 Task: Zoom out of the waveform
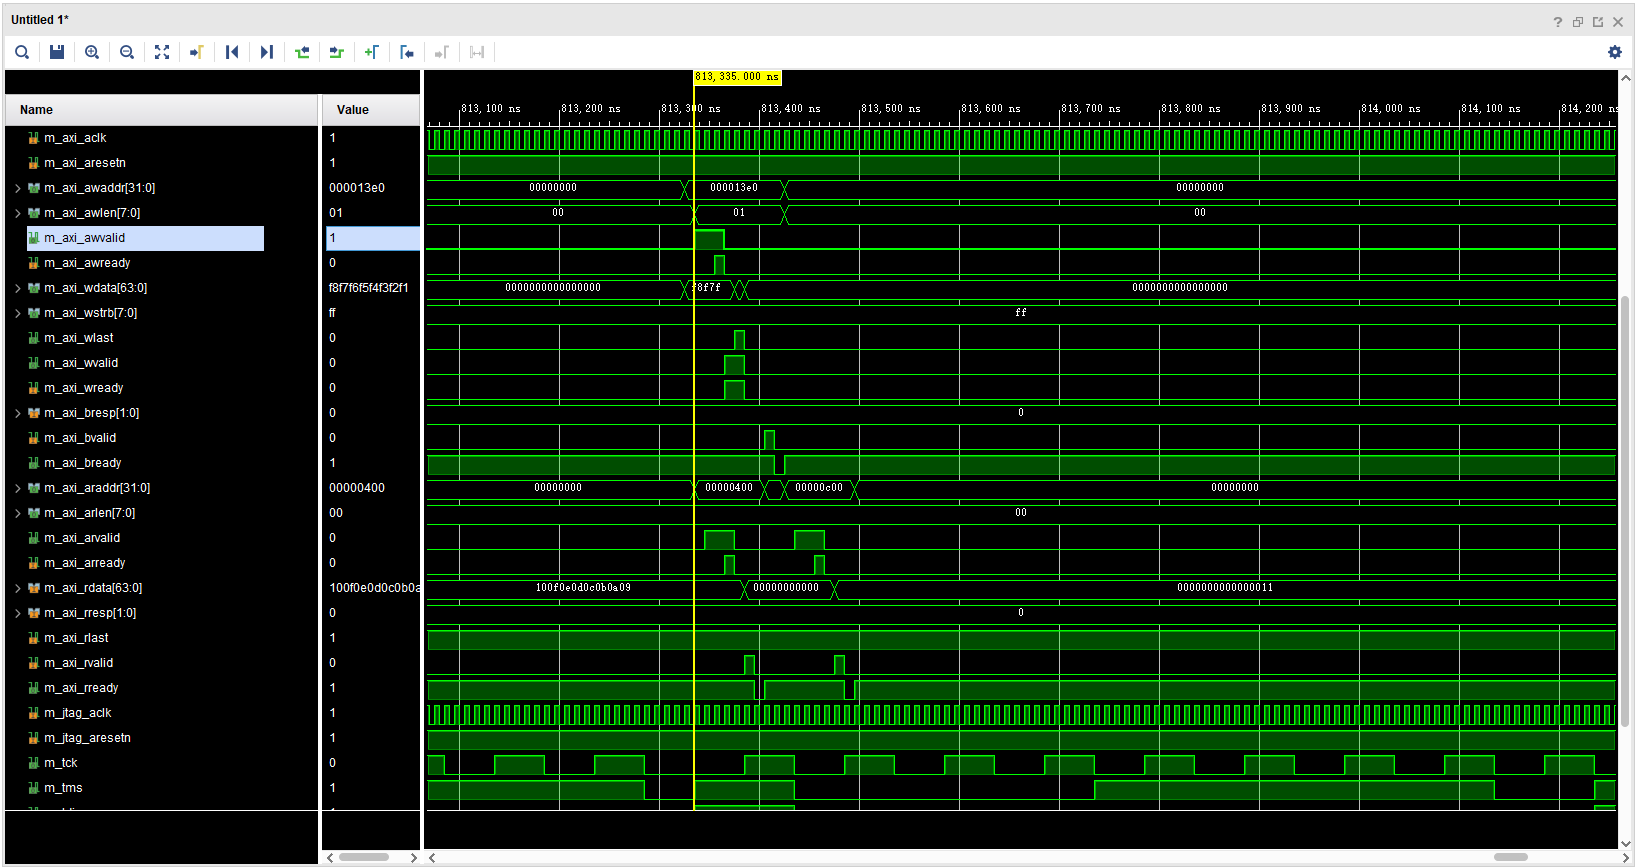(127, 52)
